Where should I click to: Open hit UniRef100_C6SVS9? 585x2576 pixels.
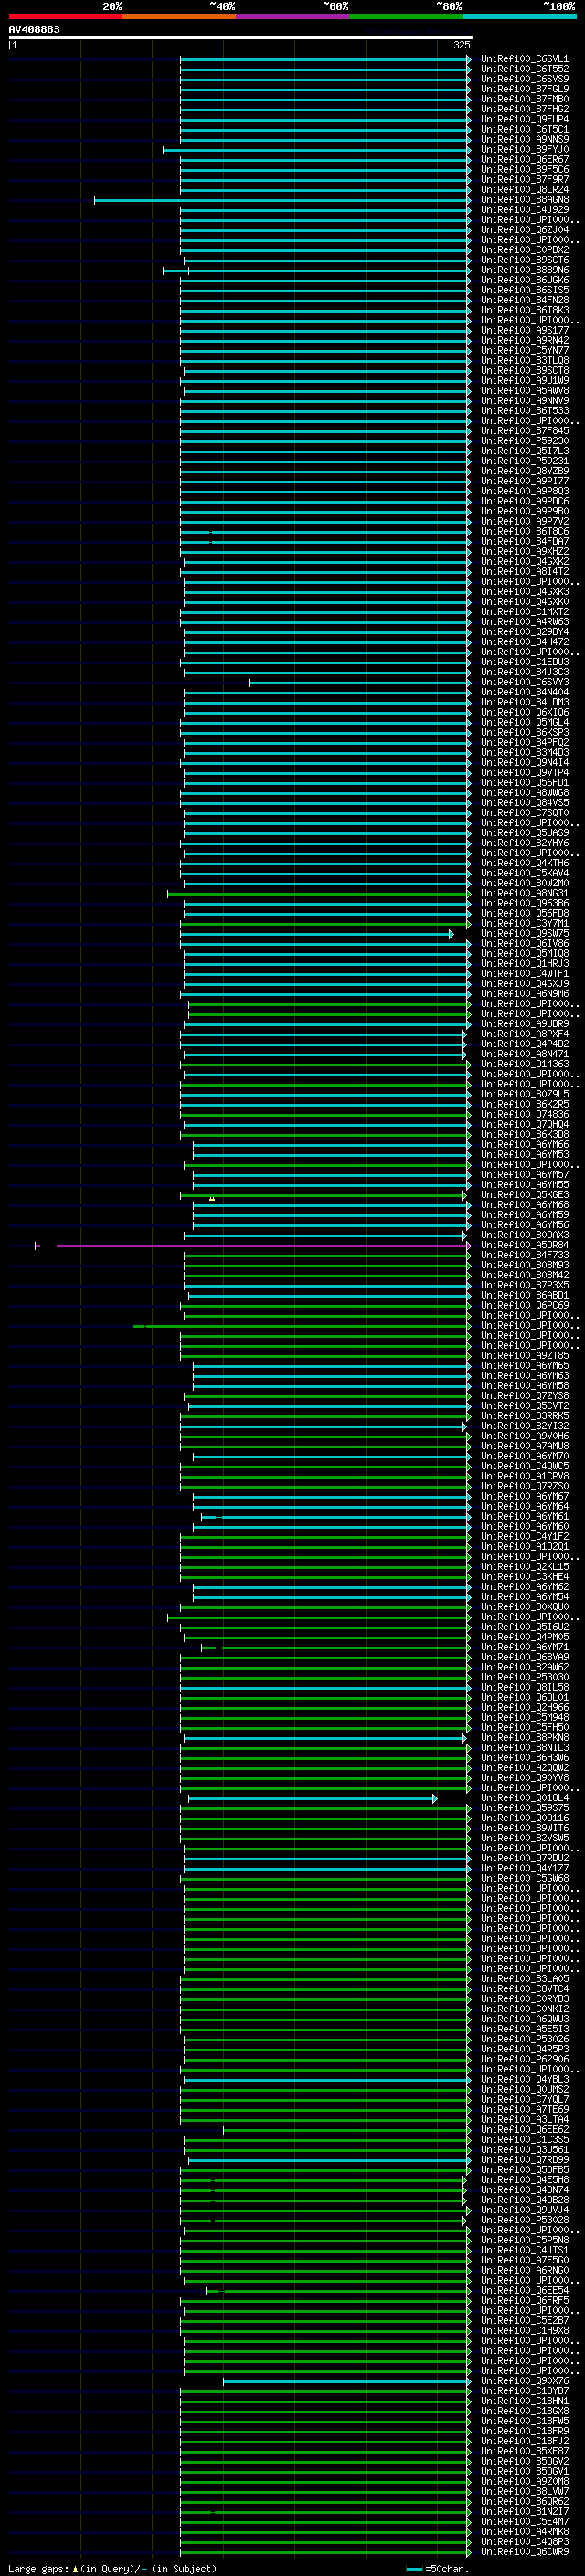point(524,79)
